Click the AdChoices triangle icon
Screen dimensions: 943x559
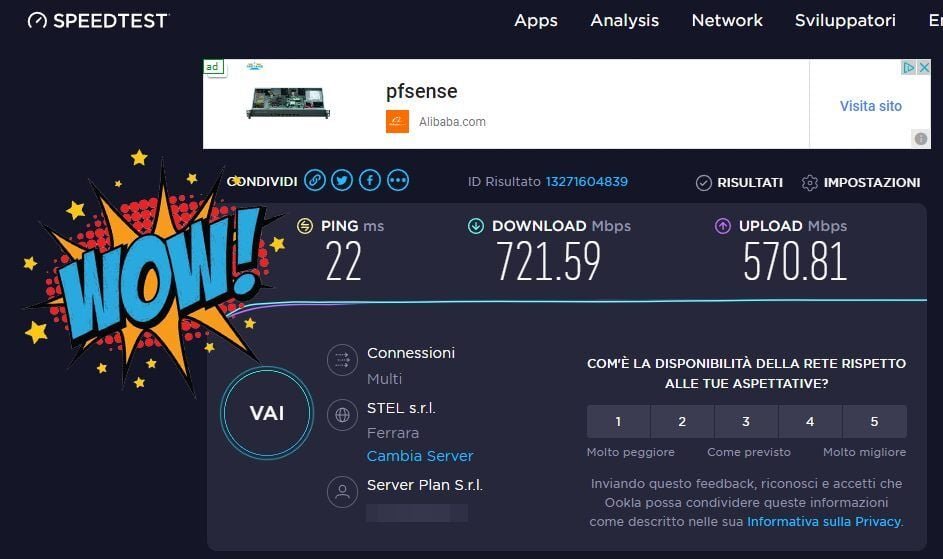909,67
